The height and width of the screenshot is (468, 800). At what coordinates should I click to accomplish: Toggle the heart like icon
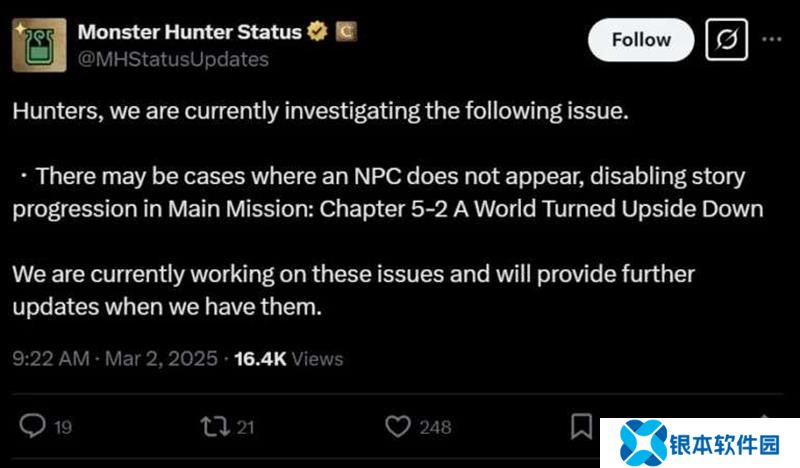click(x=398, y=427)
